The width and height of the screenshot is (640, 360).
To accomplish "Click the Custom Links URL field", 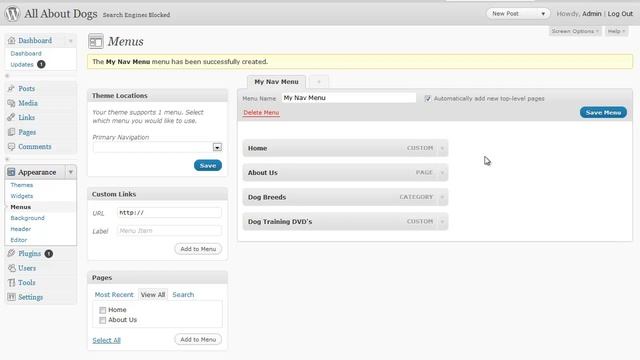I will tap(169, 213).
